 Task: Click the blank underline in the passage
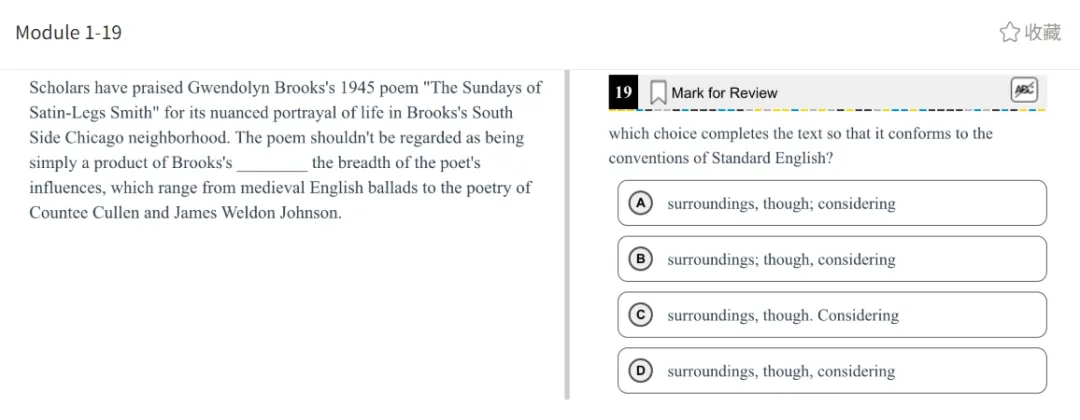pos(272,164)
